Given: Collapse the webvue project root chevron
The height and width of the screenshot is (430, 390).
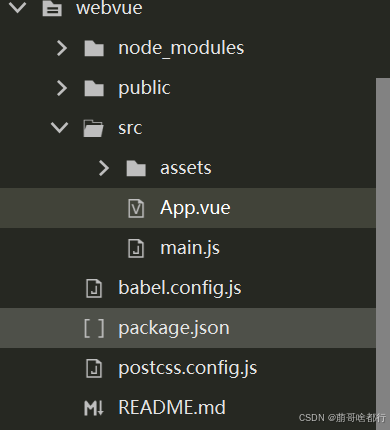Looking at the screenshot, I should (x=17, y=7).
